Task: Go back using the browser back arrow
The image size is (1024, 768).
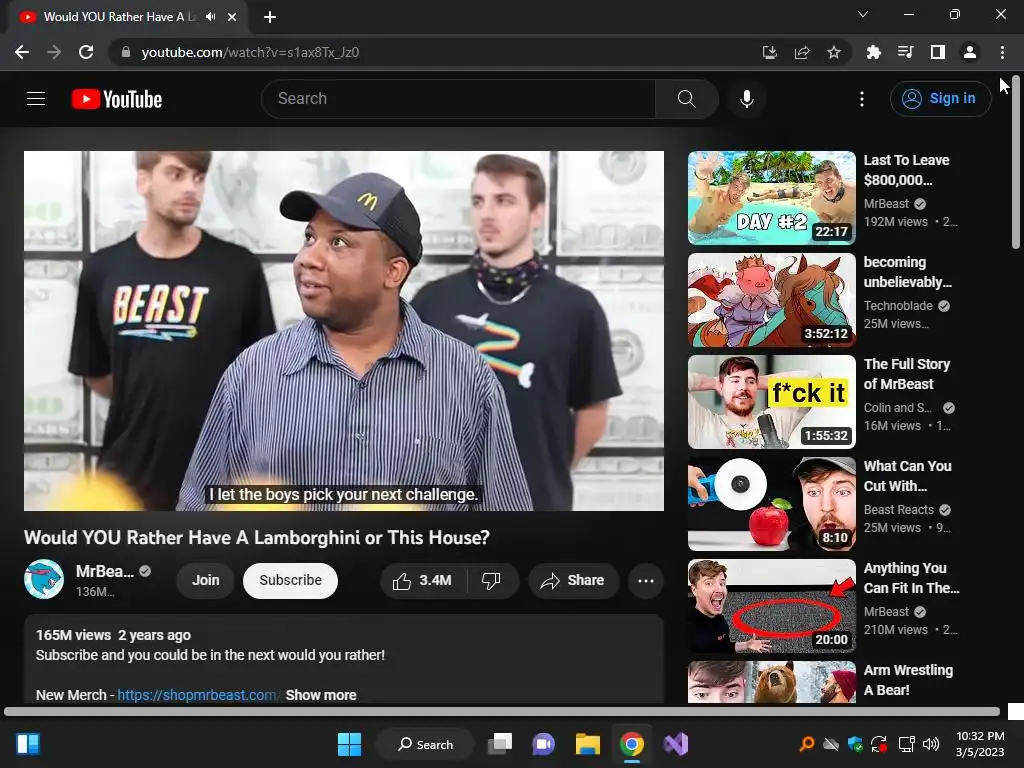Action: click(x=22, y=52)
